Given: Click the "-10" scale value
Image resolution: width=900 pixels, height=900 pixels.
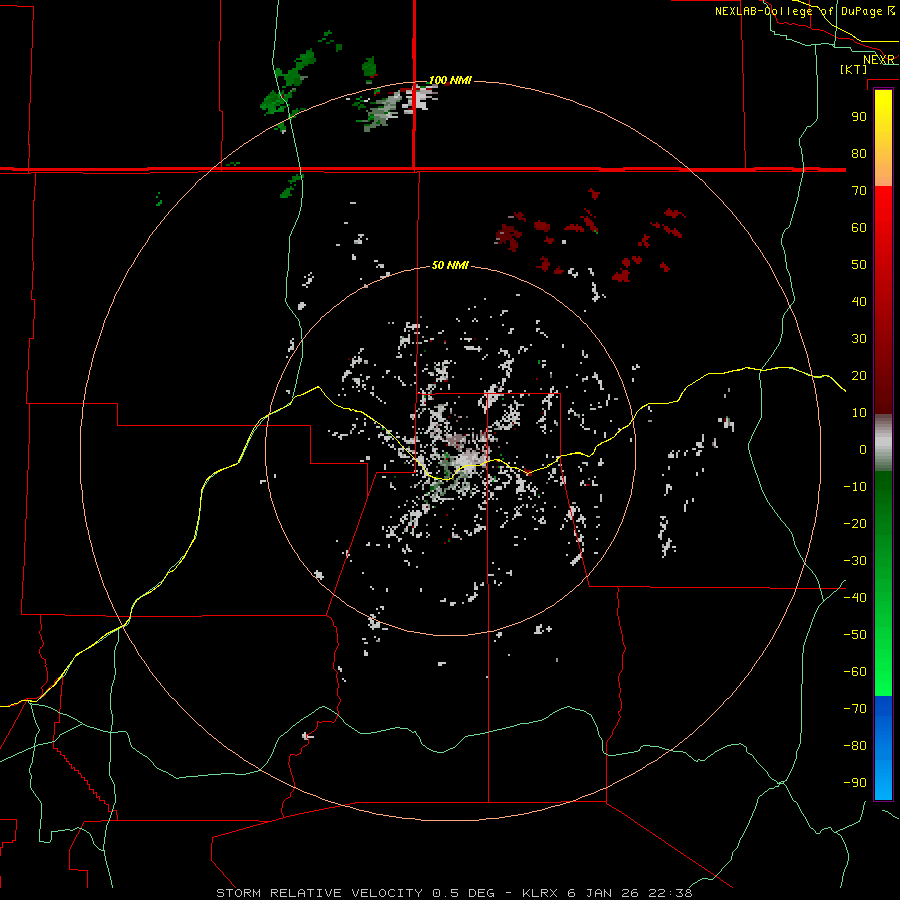Looking at the screenshot, I should [x=855, y=487].
